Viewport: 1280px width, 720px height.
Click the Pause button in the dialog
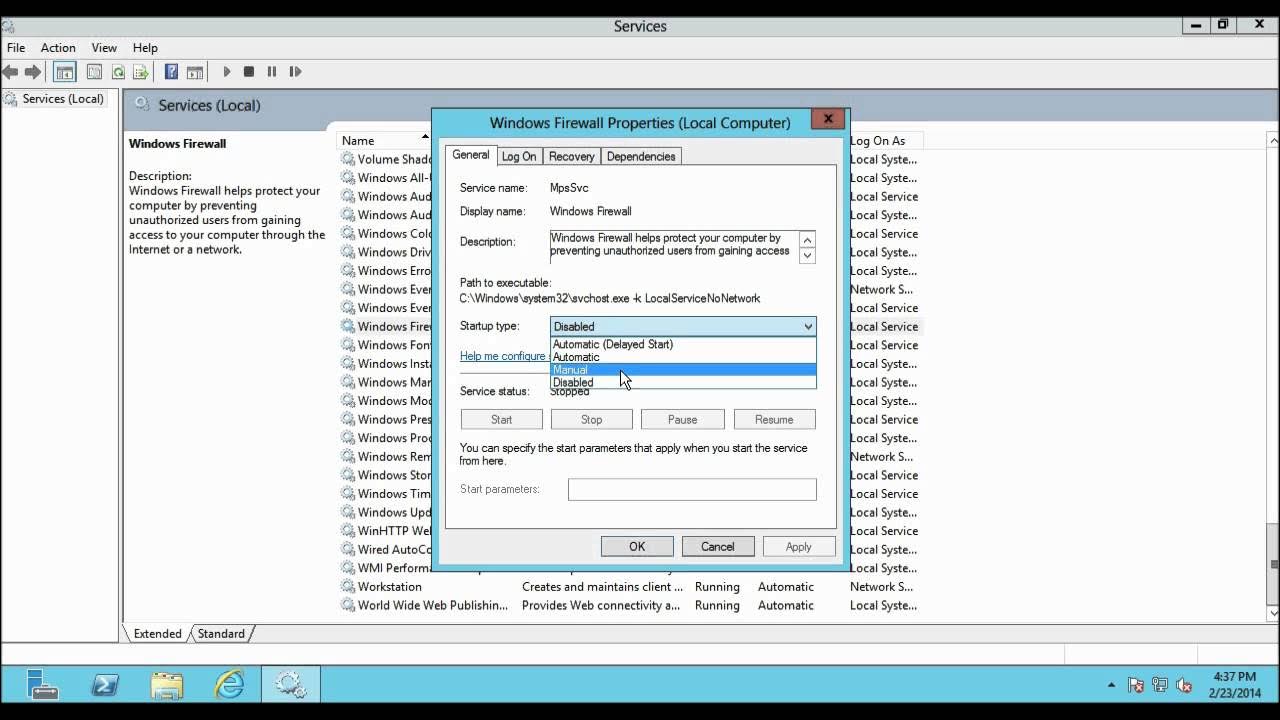click(x=682, y=419)
